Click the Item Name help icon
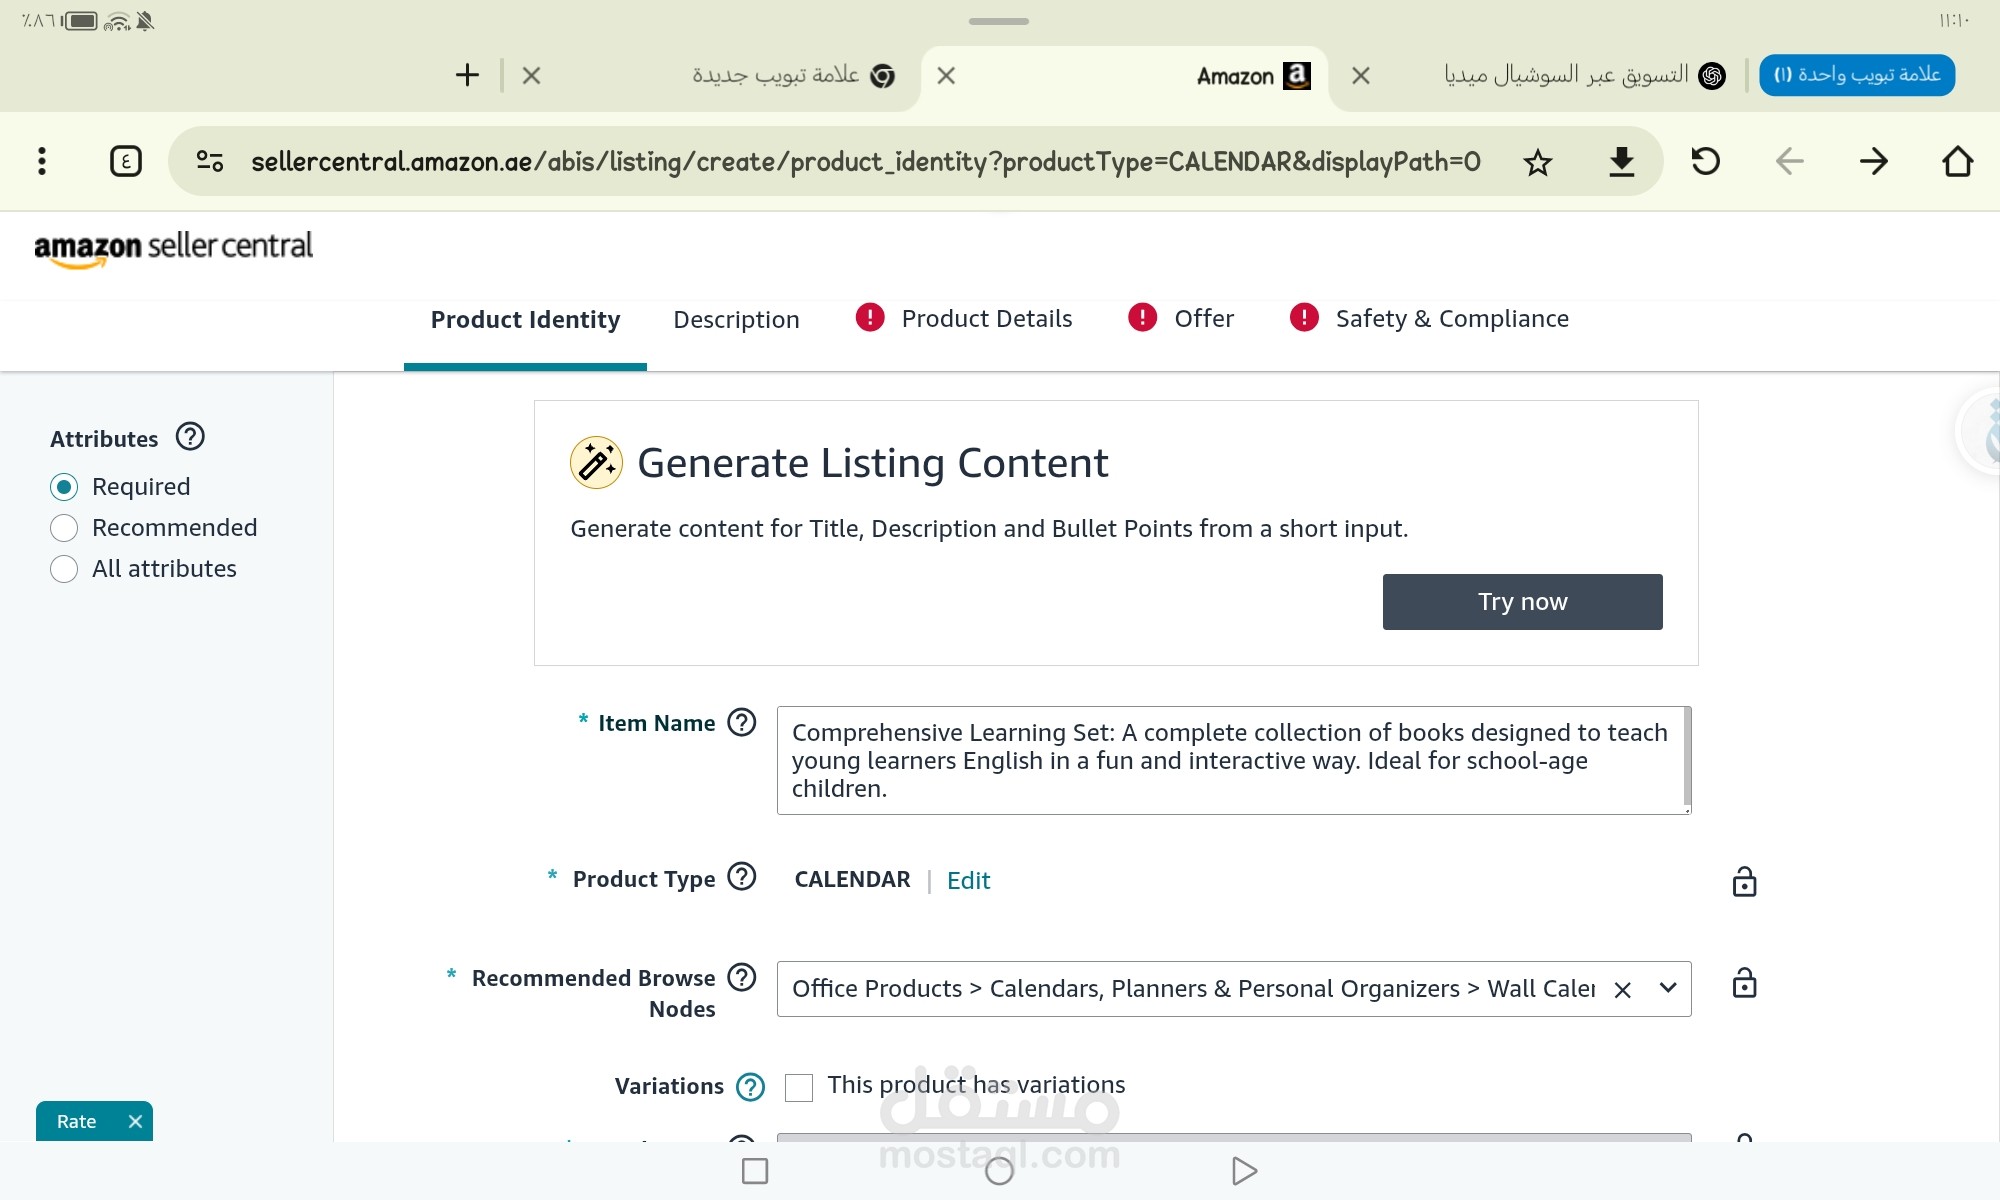 click(741, 722)
